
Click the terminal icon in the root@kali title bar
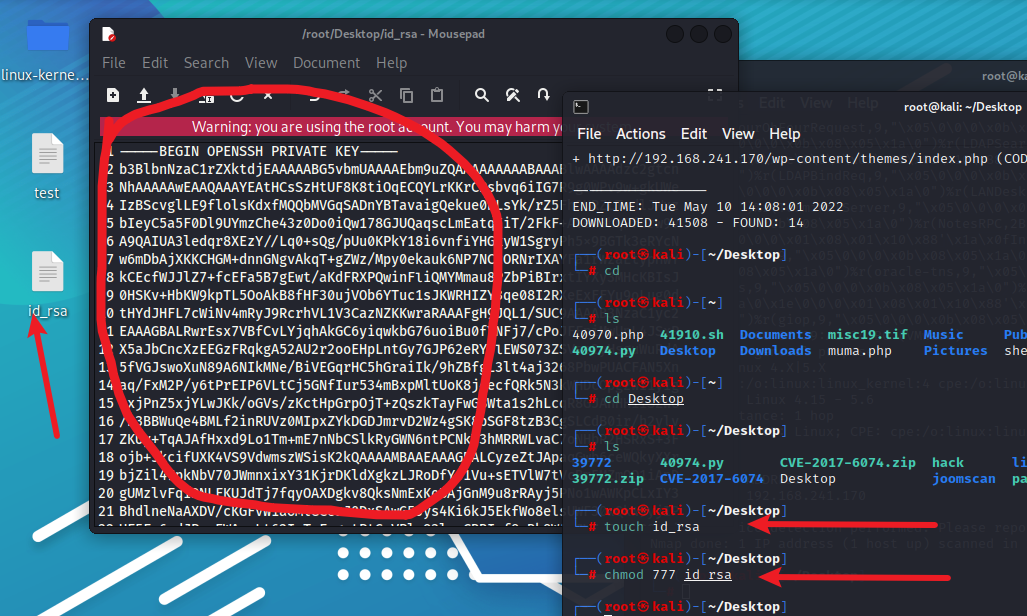coord(581,107)
